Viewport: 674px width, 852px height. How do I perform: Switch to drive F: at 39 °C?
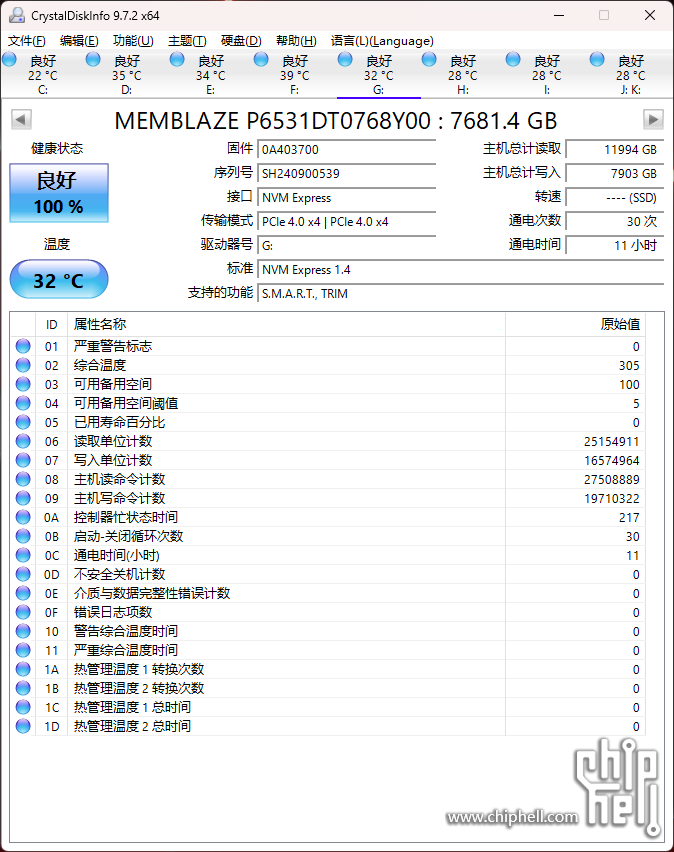coord(295,75)
